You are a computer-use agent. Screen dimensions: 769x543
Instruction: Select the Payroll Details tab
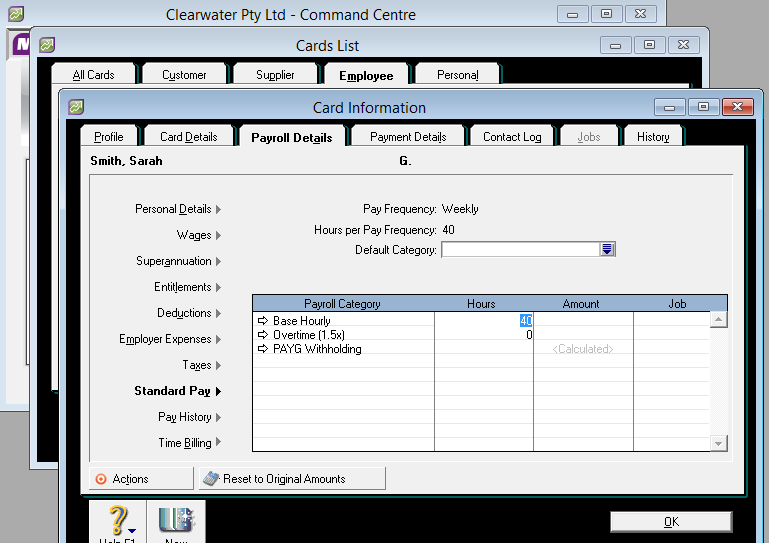(x=292, y=137)
